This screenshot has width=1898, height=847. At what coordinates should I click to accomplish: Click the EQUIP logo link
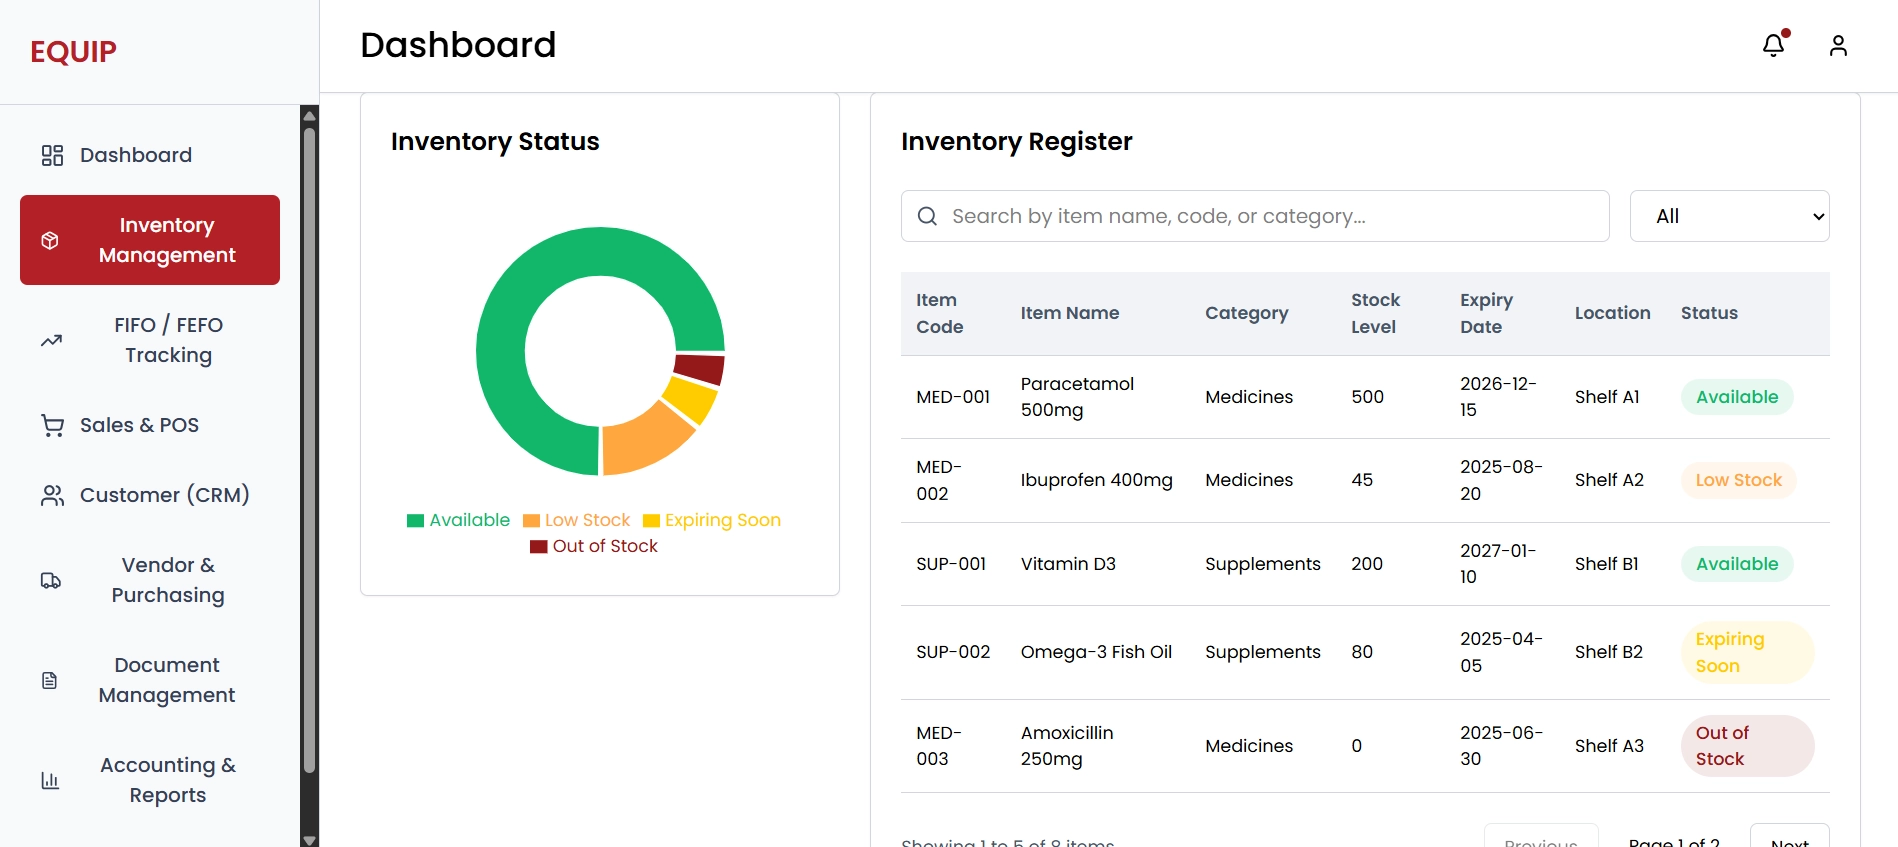73,52
